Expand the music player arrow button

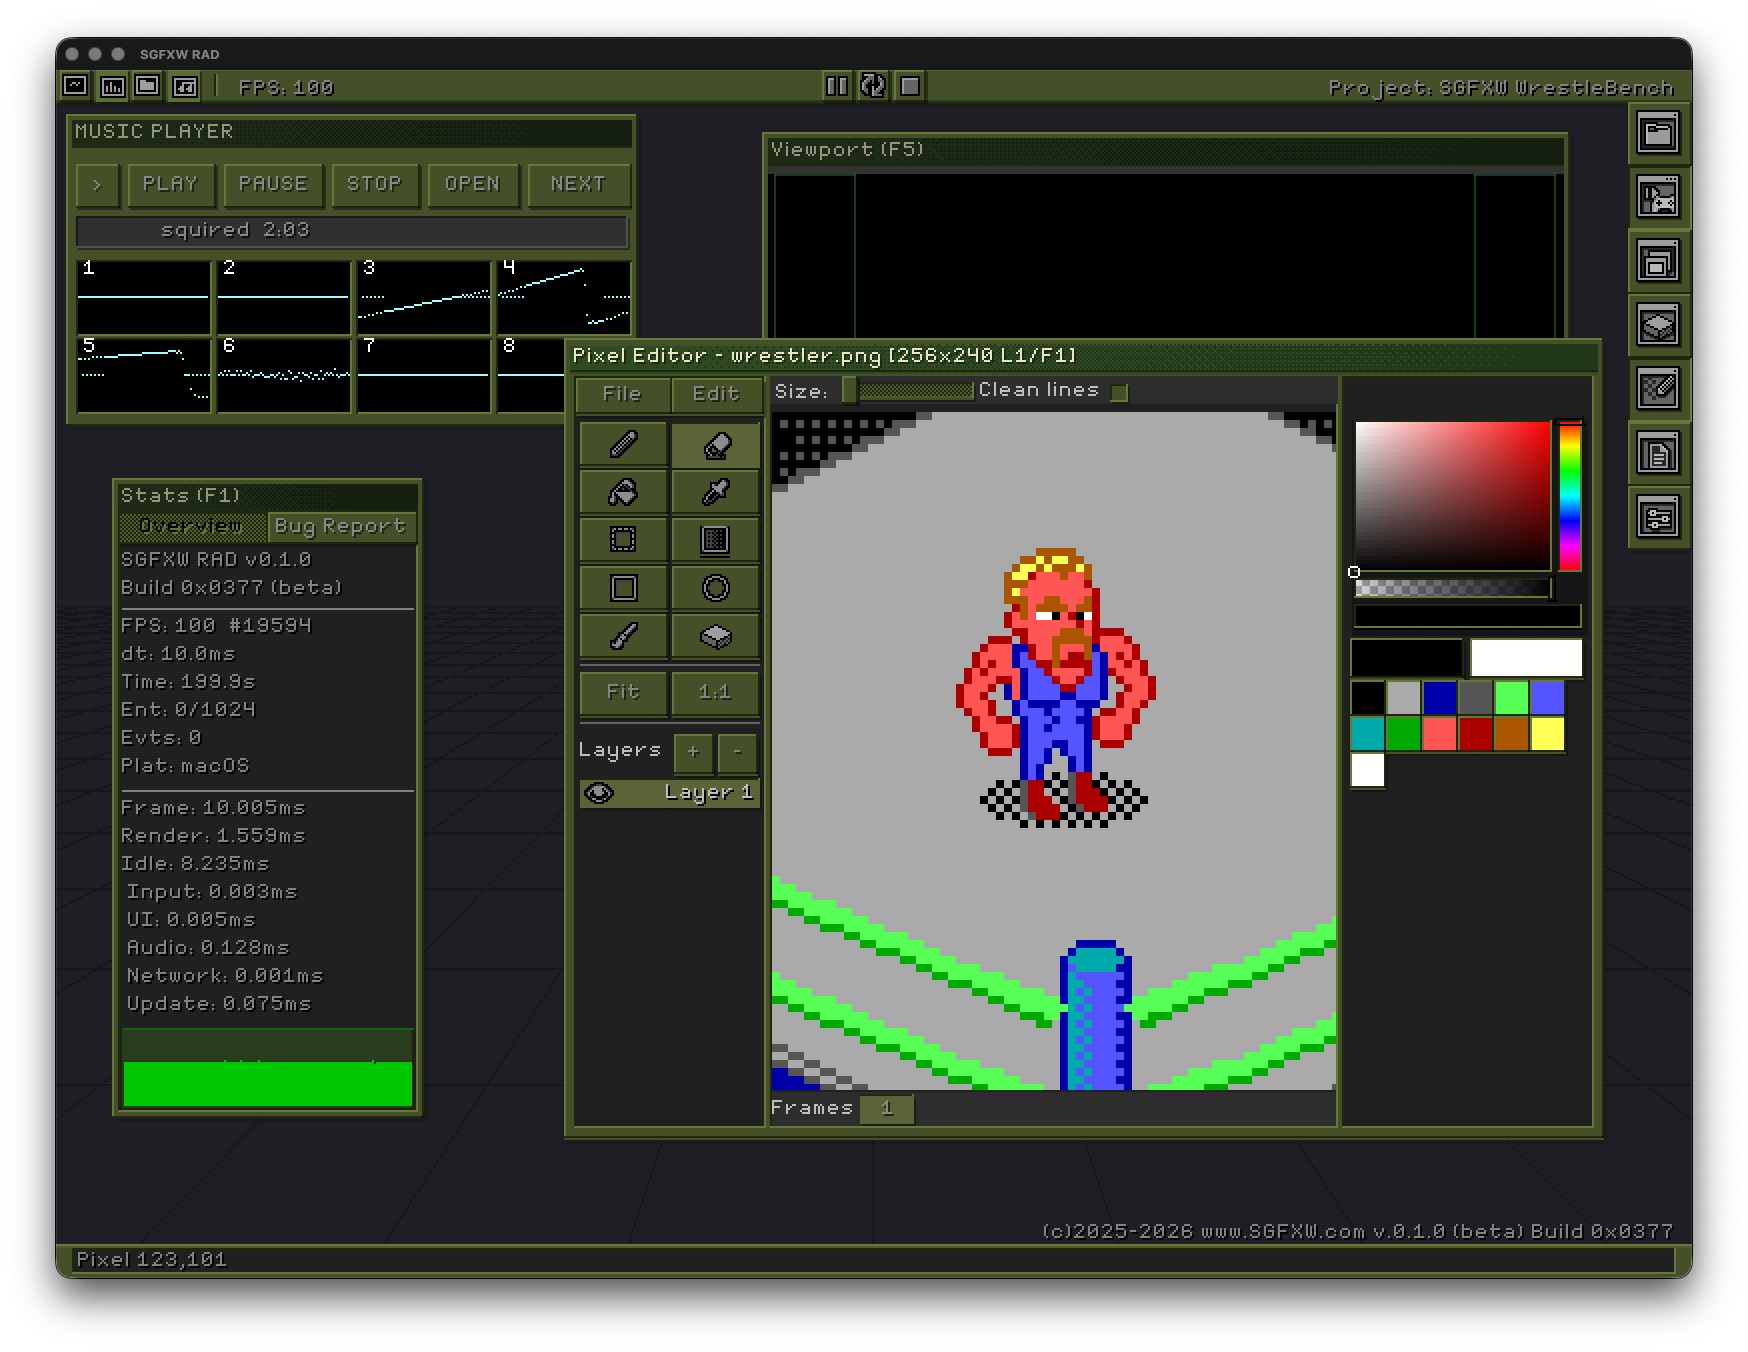click(x=98, y=185)
